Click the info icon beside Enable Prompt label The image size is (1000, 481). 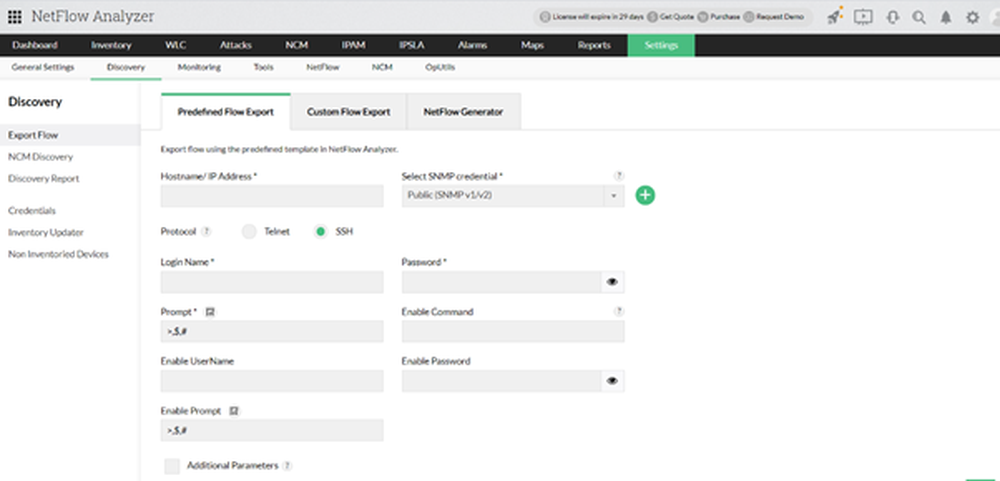click(x=234, y=411)
